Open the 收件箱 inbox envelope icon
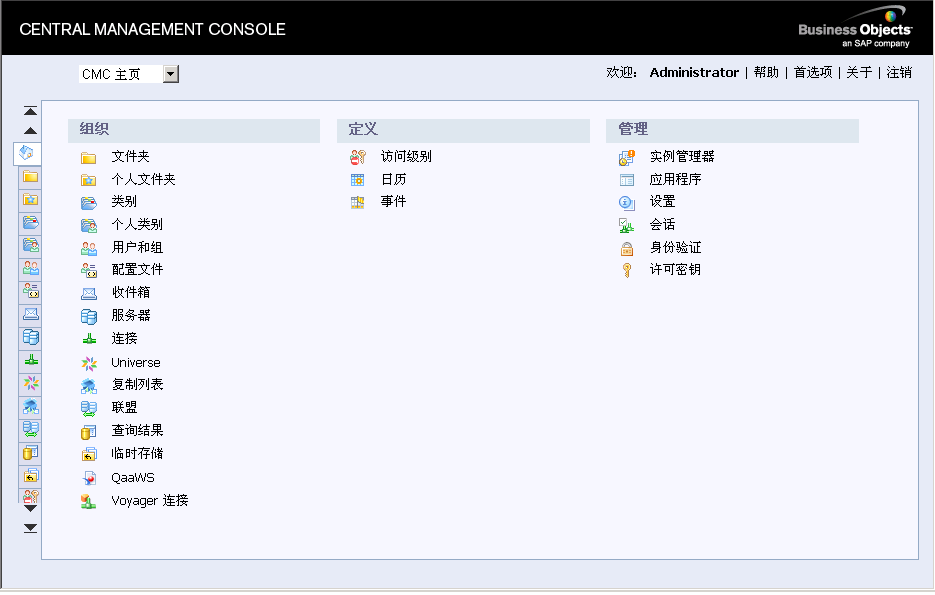The height and width of the screenshot is (595, 935). point(89,293)
